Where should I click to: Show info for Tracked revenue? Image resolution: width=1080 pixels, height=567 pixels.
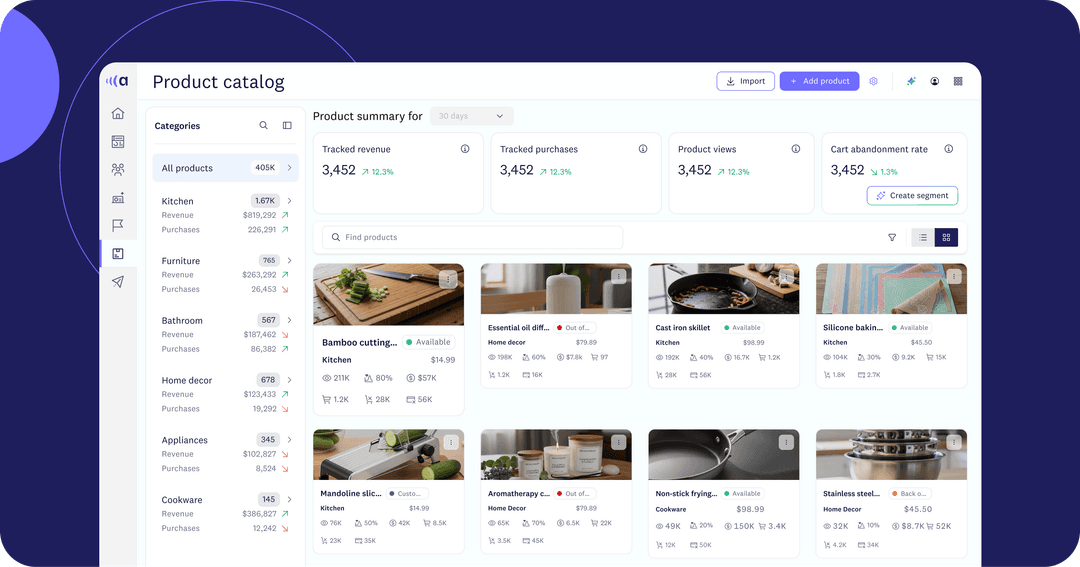(465, 149)
